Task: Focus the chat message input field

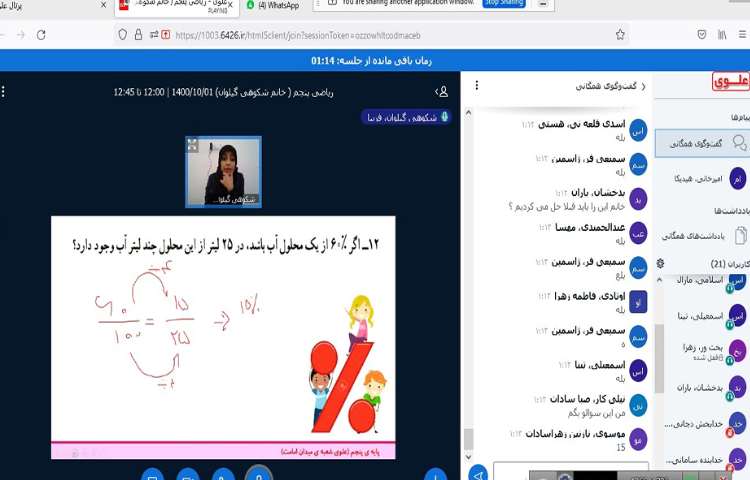Action: point(571,471)
